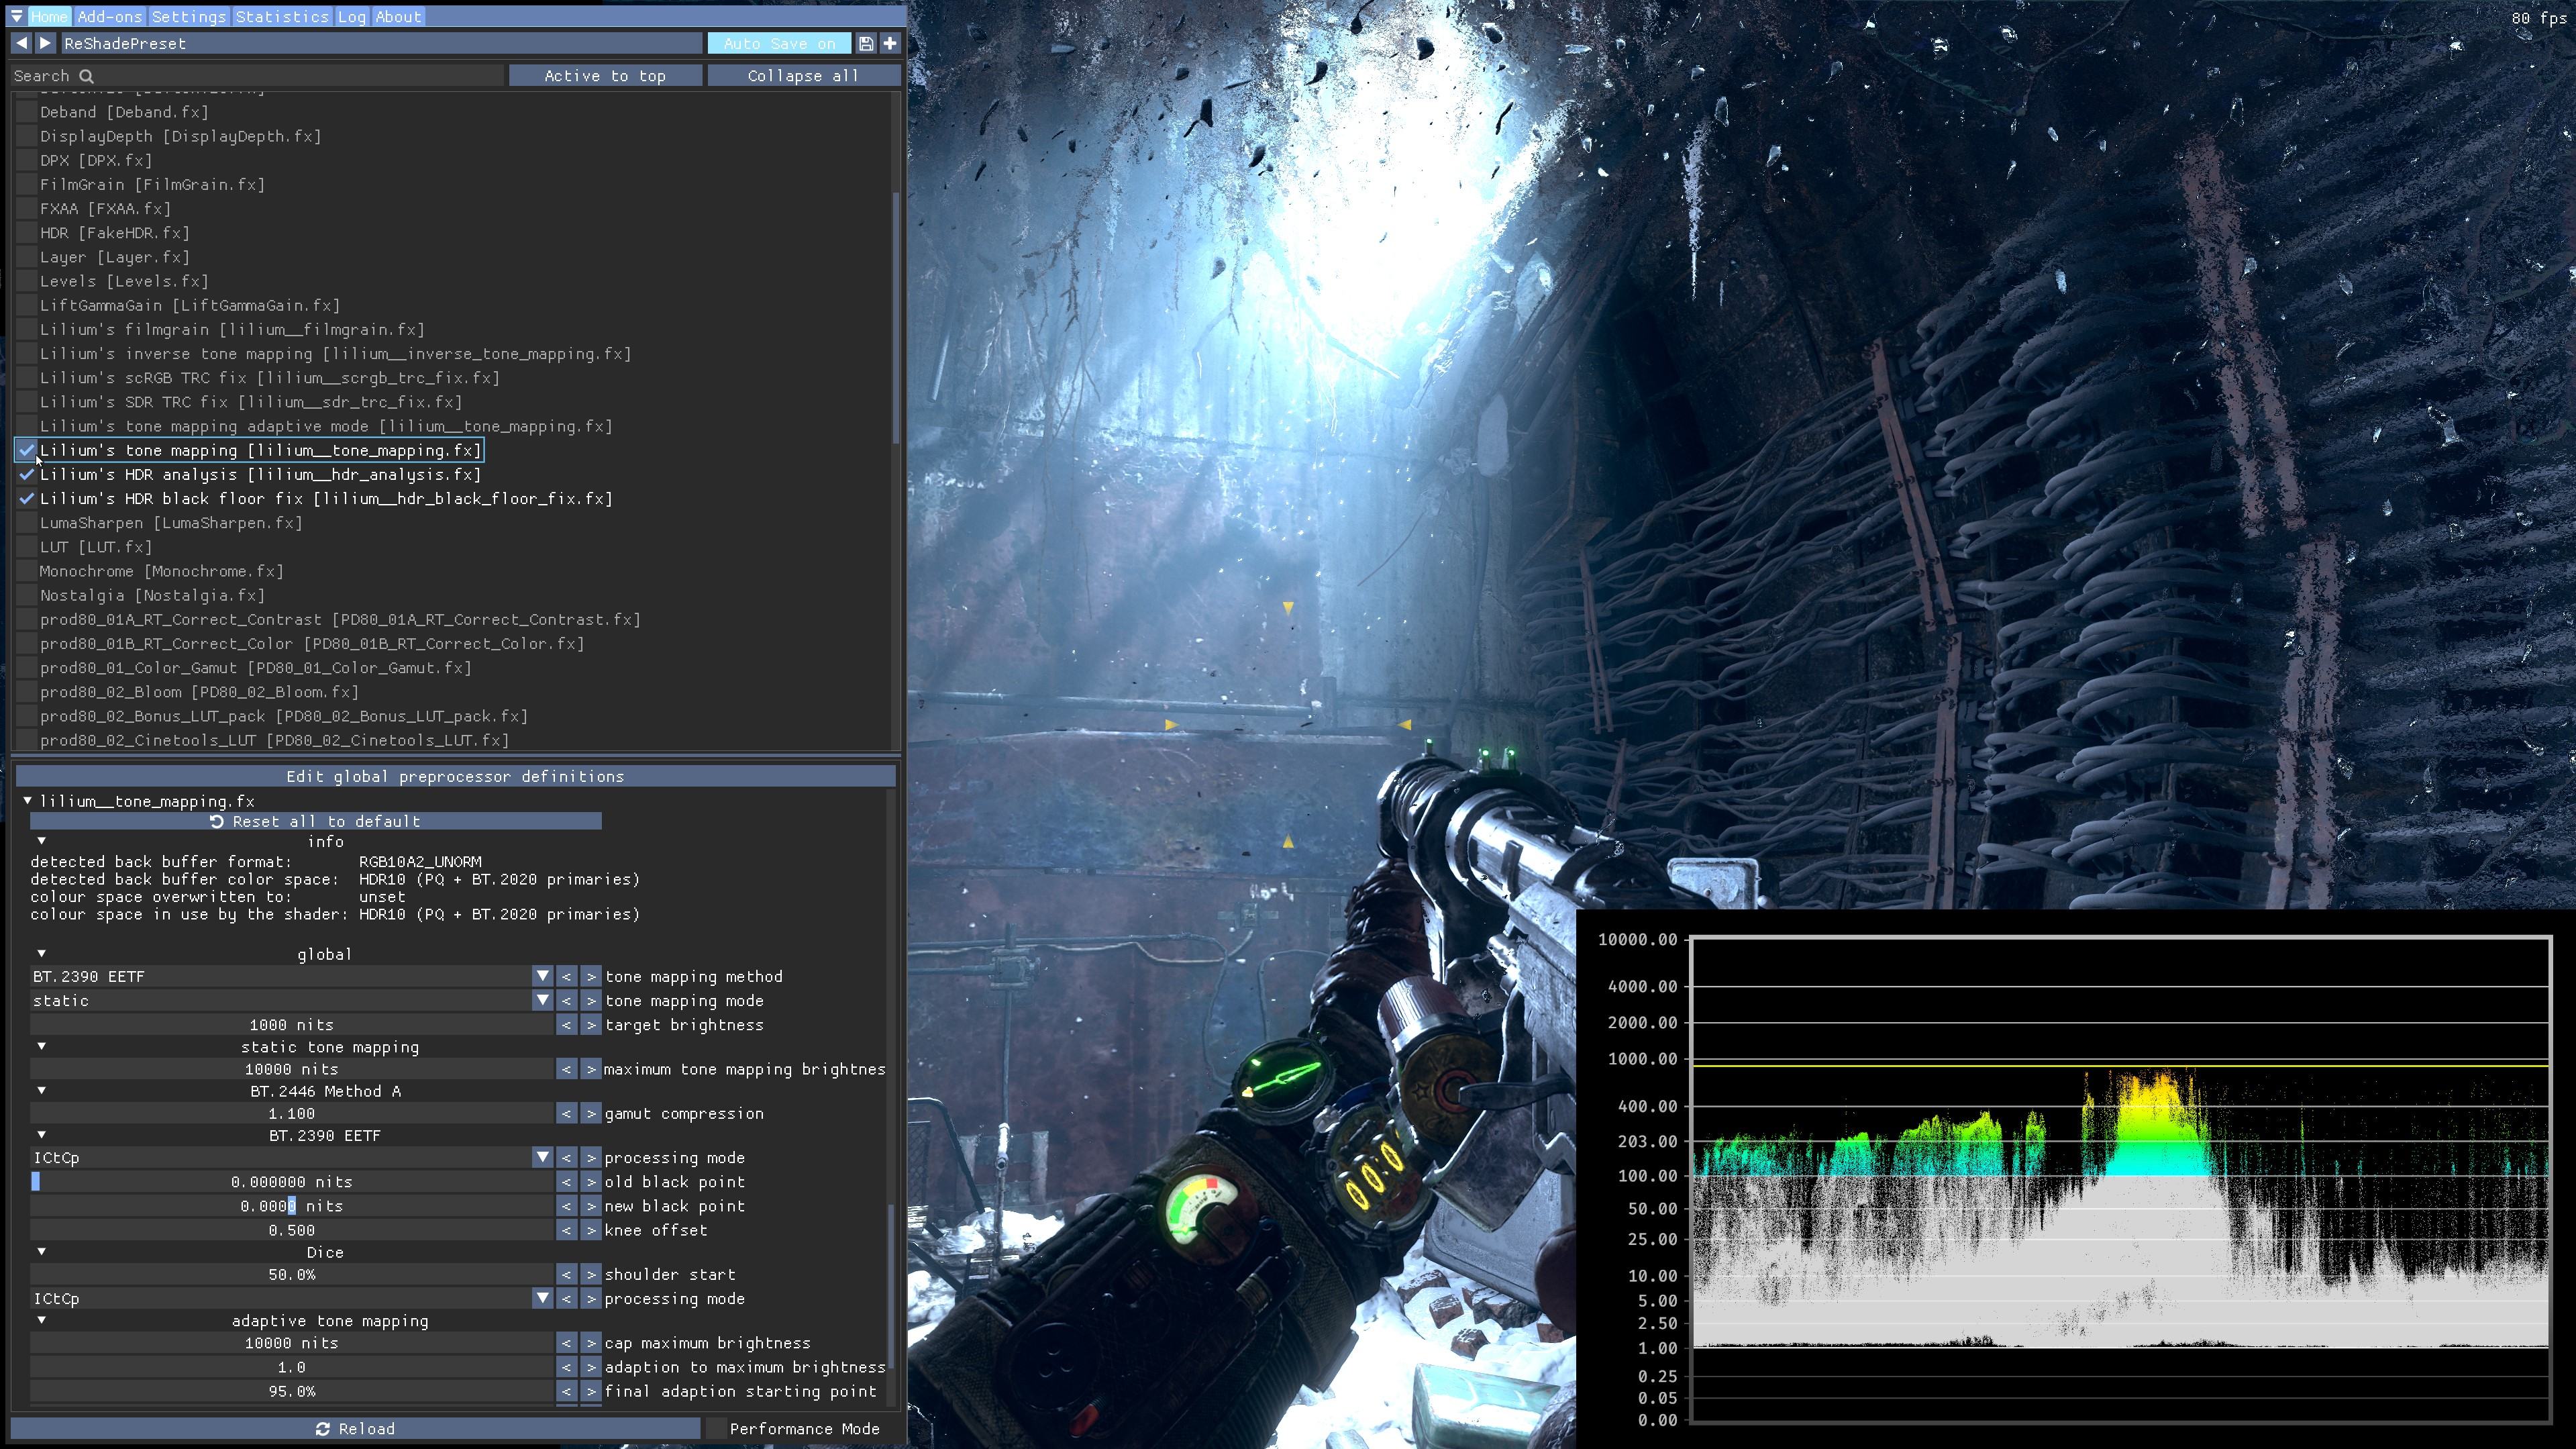Image resolution: width=2576 pixels, height=1449 pixels.
Task: Increase gamut compression with right arrow
Action: click(591, 1113)
